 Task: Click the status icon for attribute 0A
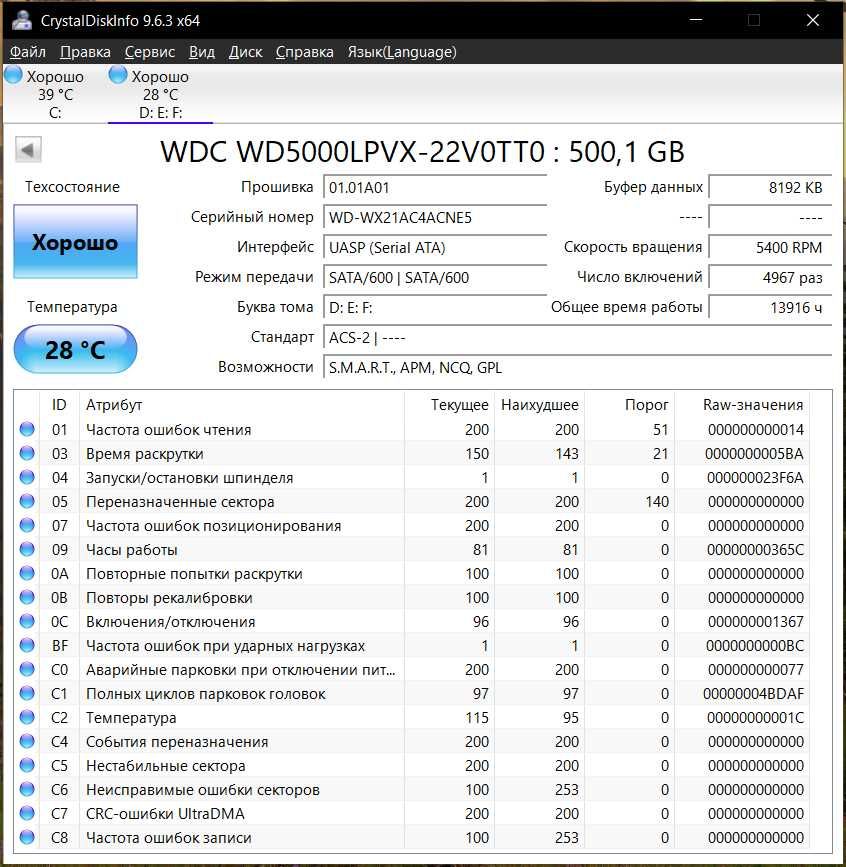click(x=27, y=573)
